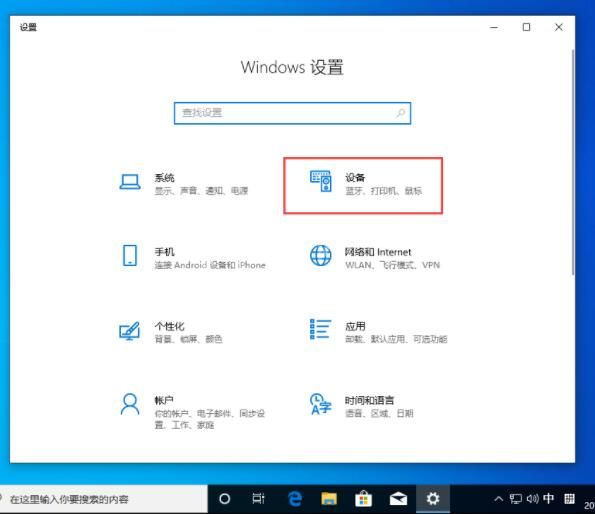Select the 个性化 category title
Screen dimensions: 595x514
[169, 326]
